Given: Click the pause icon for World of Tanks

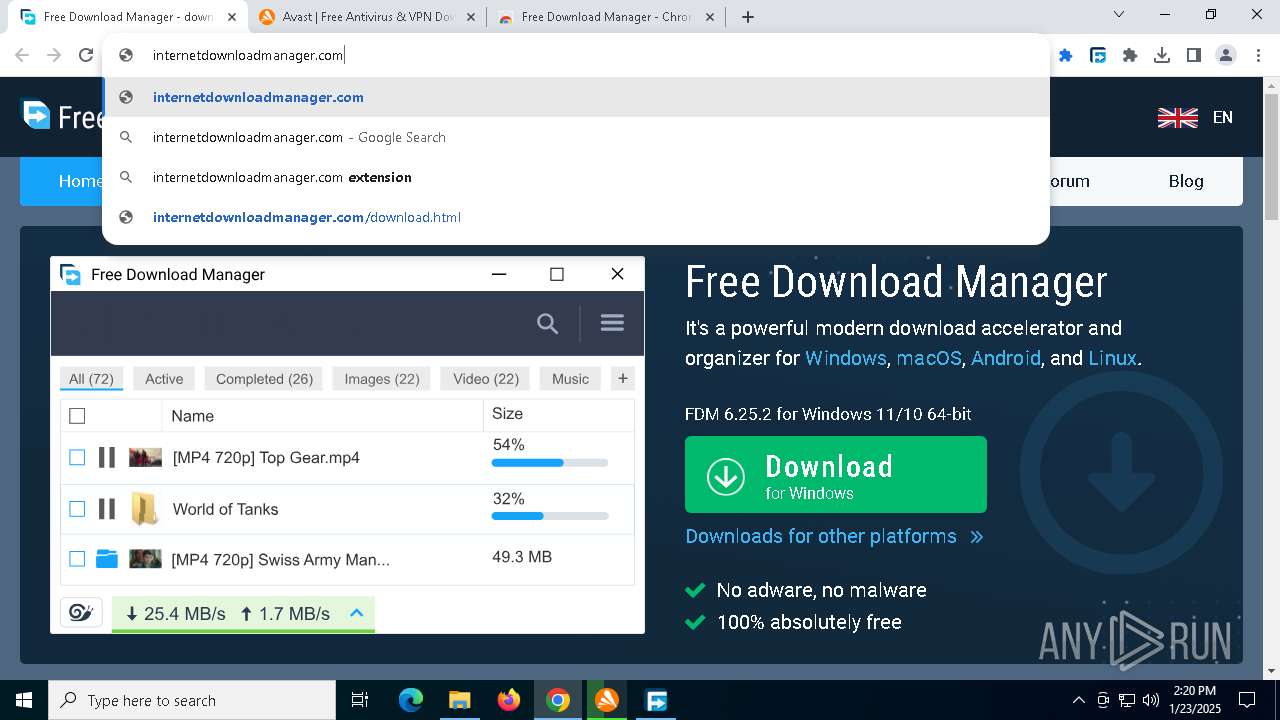Looking at the screenshot, I should click(106, 509).
